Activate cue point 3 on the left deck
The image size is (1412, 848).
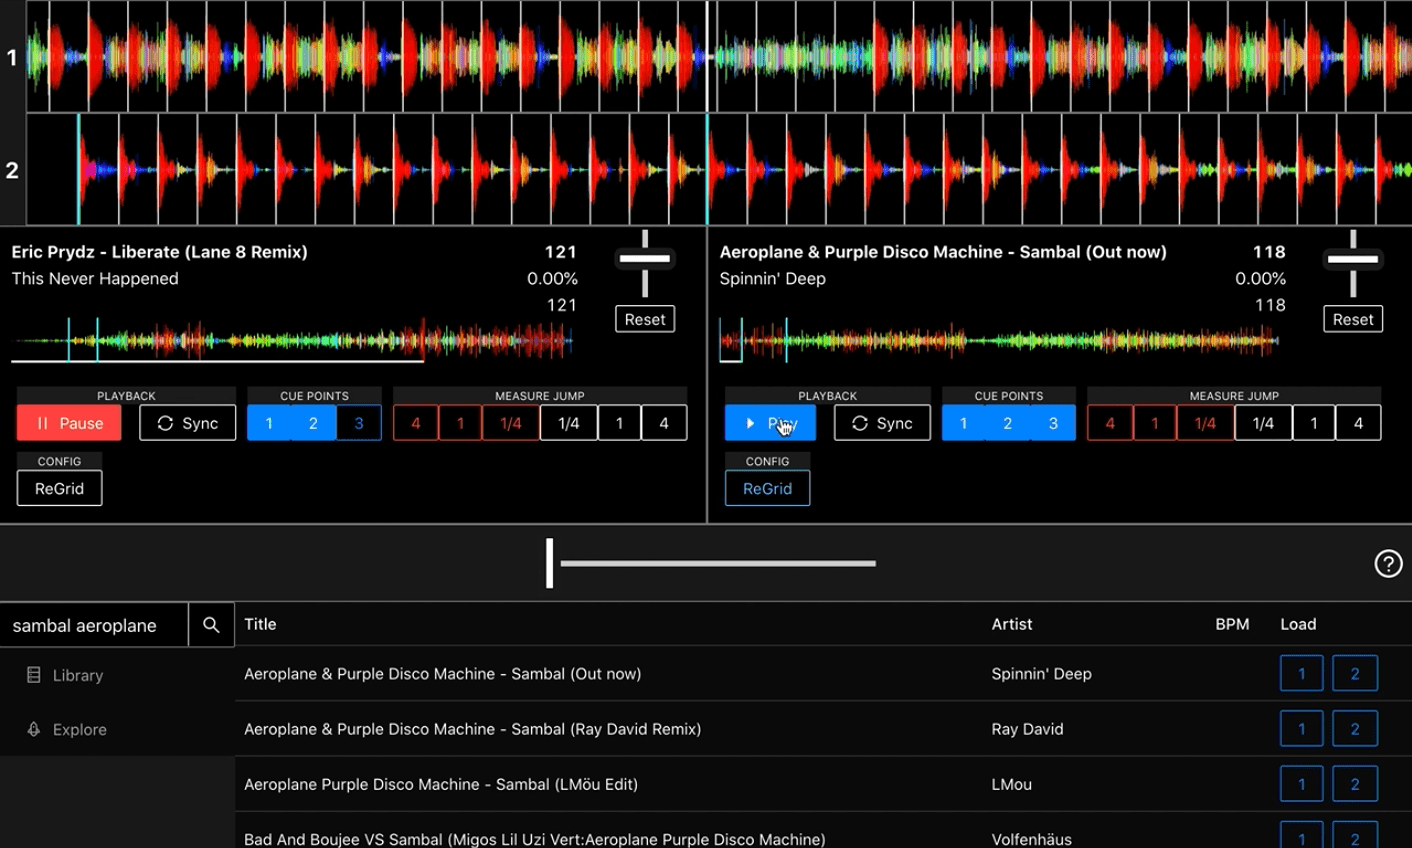[358, 422]
